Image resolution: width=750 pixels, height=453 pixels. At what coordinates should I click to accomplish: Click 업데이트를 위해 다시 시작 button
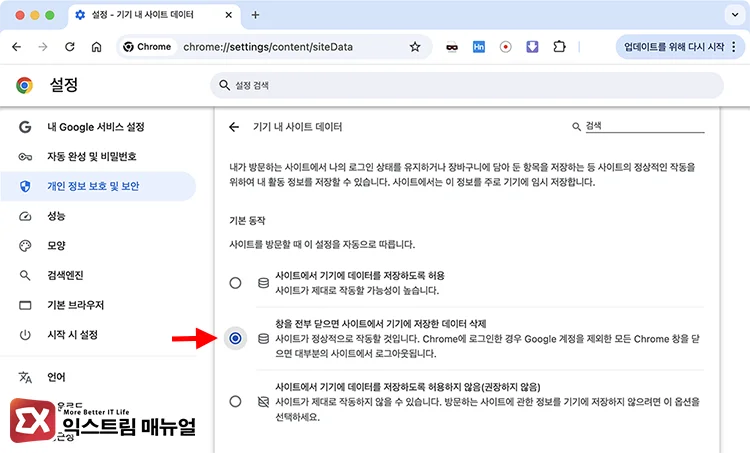coord(674,47)
